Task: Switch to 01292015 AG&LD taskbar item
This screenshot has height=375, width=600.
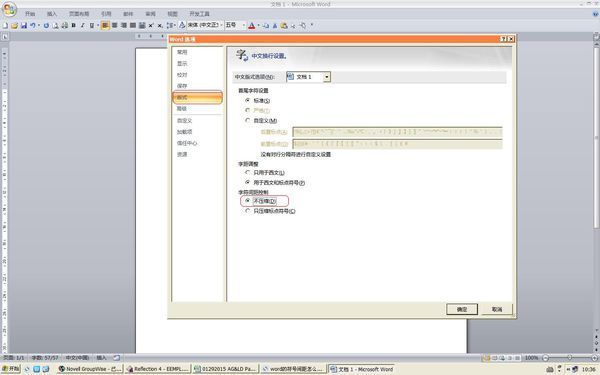Action: [225, 369]
